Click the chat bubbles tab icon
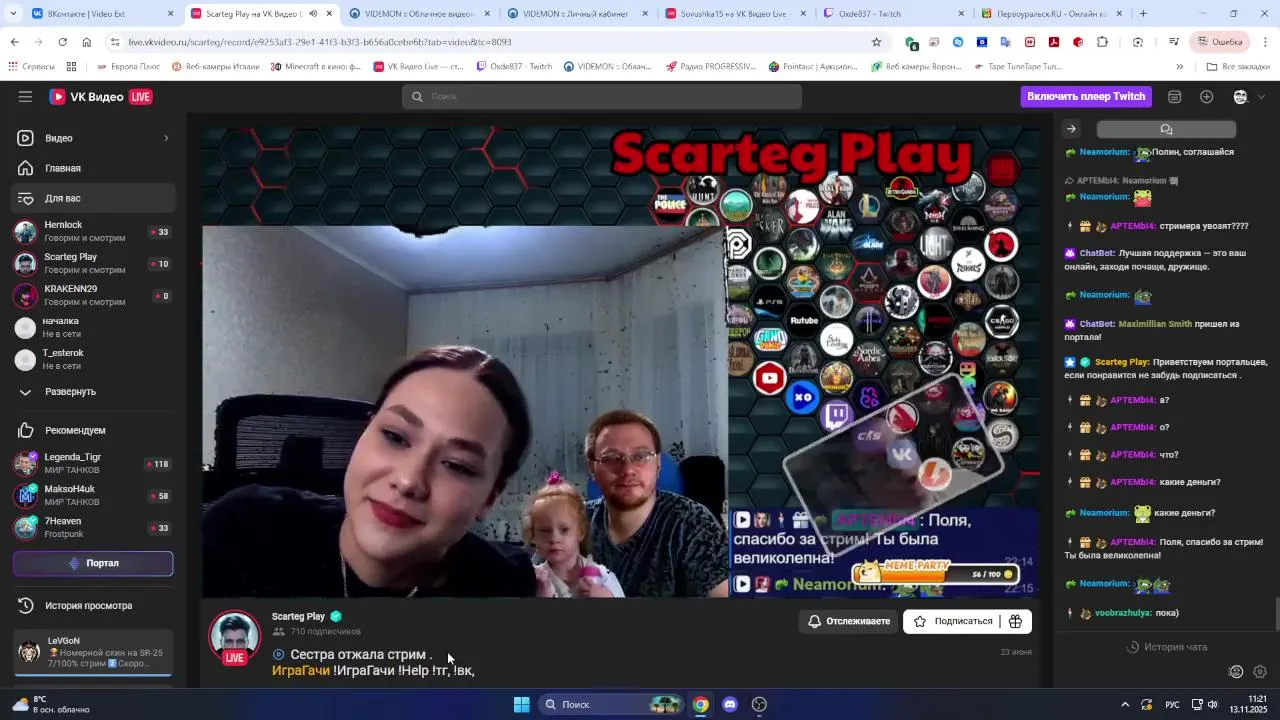 coord(1166,129)
